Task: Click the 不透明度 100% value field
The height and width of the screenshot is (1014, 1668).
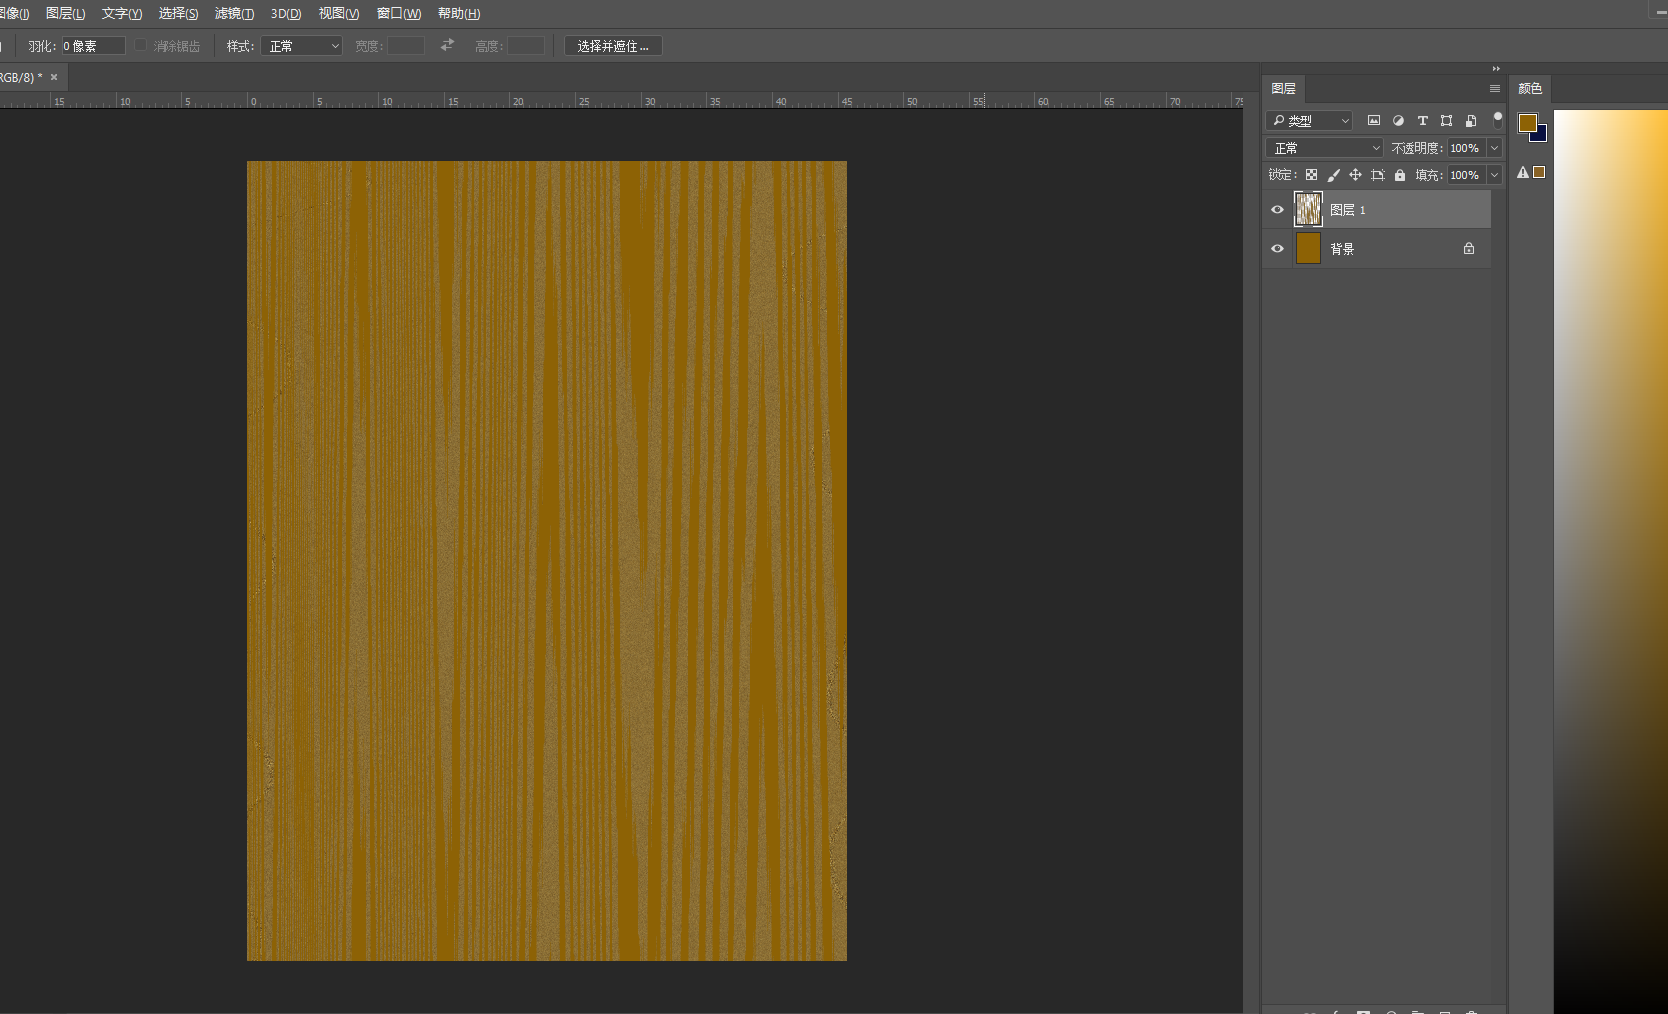Action: click(1466, 148)
